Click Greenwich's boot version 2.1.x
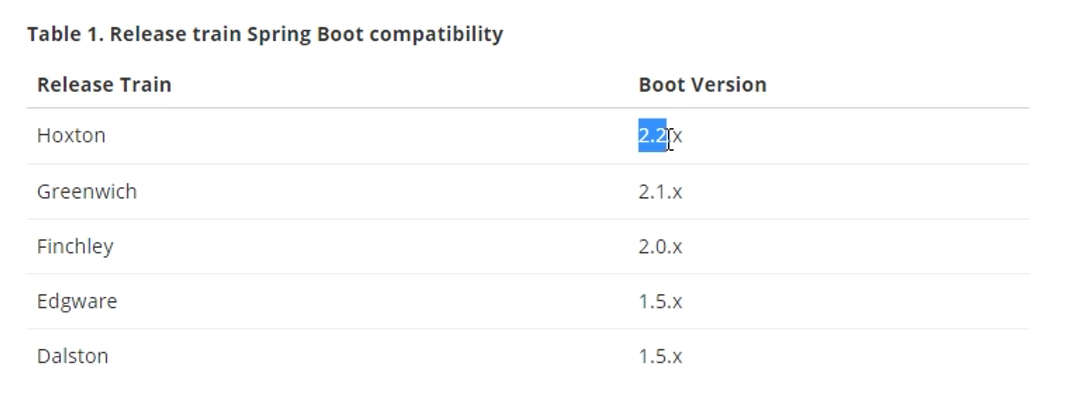The image size is (1085, 404). coord(660,191)
